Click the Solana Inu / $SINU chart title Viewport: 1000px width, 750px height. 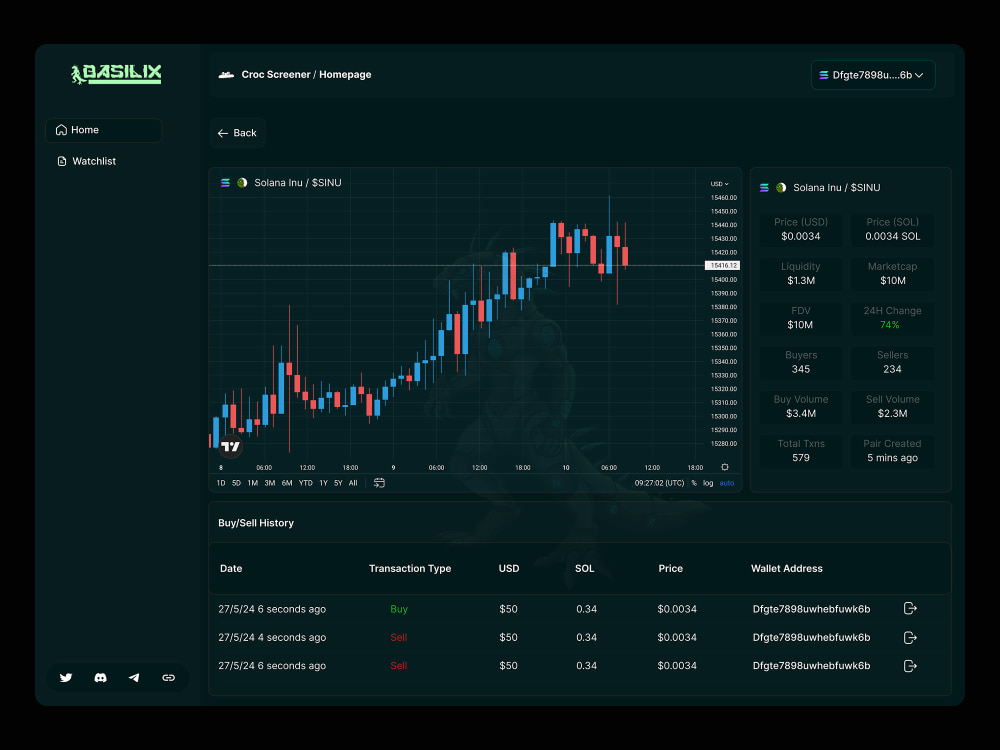[x=298, y=183]
